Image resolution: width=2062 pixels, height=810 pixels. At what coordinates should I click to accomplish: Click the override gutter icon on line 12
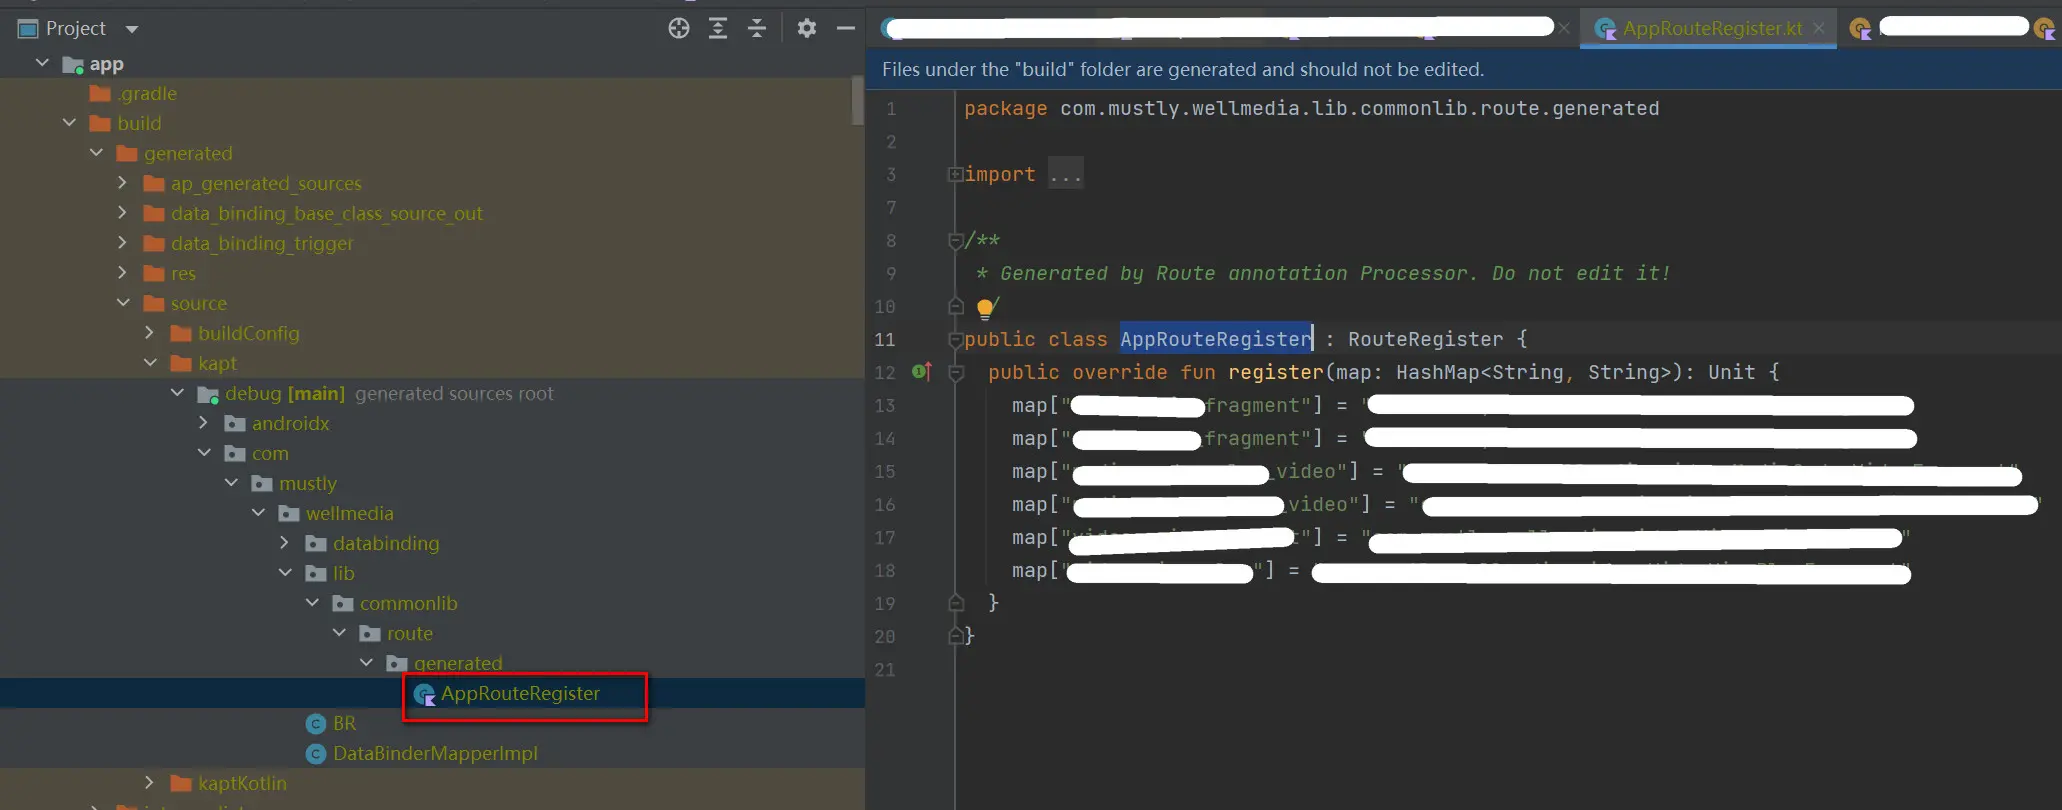922,372
